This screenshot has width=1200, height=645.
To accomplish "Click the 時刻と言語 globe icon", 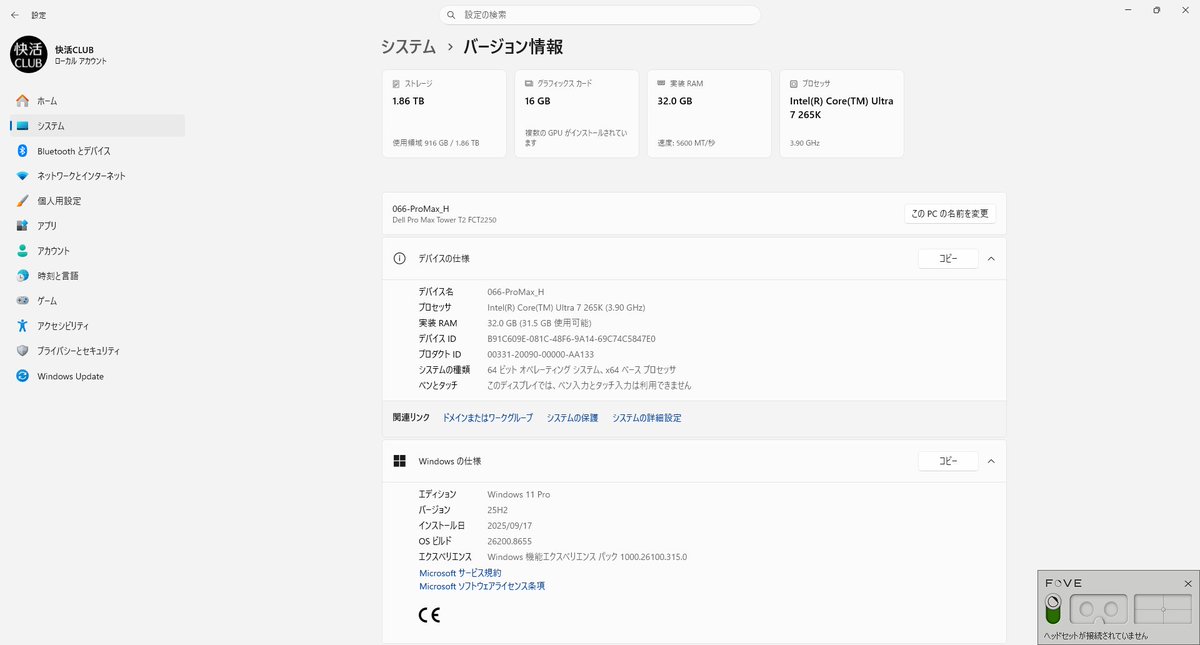I will tap(22, 276).
